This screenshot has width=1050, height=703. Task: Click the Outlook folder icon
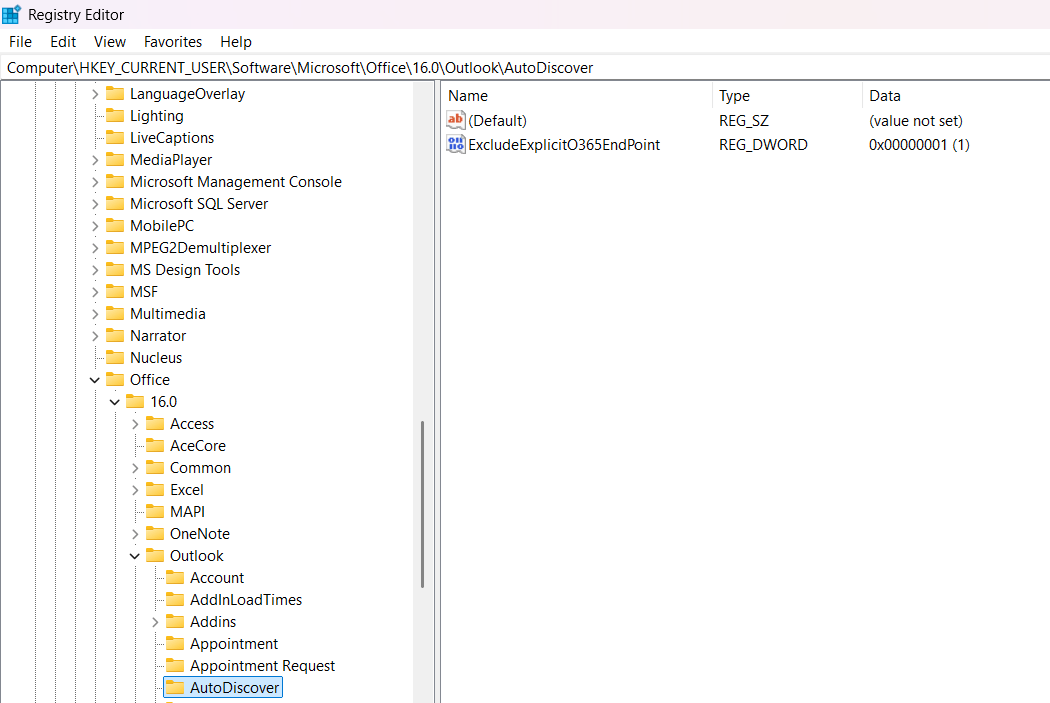[x=155, y=555]
